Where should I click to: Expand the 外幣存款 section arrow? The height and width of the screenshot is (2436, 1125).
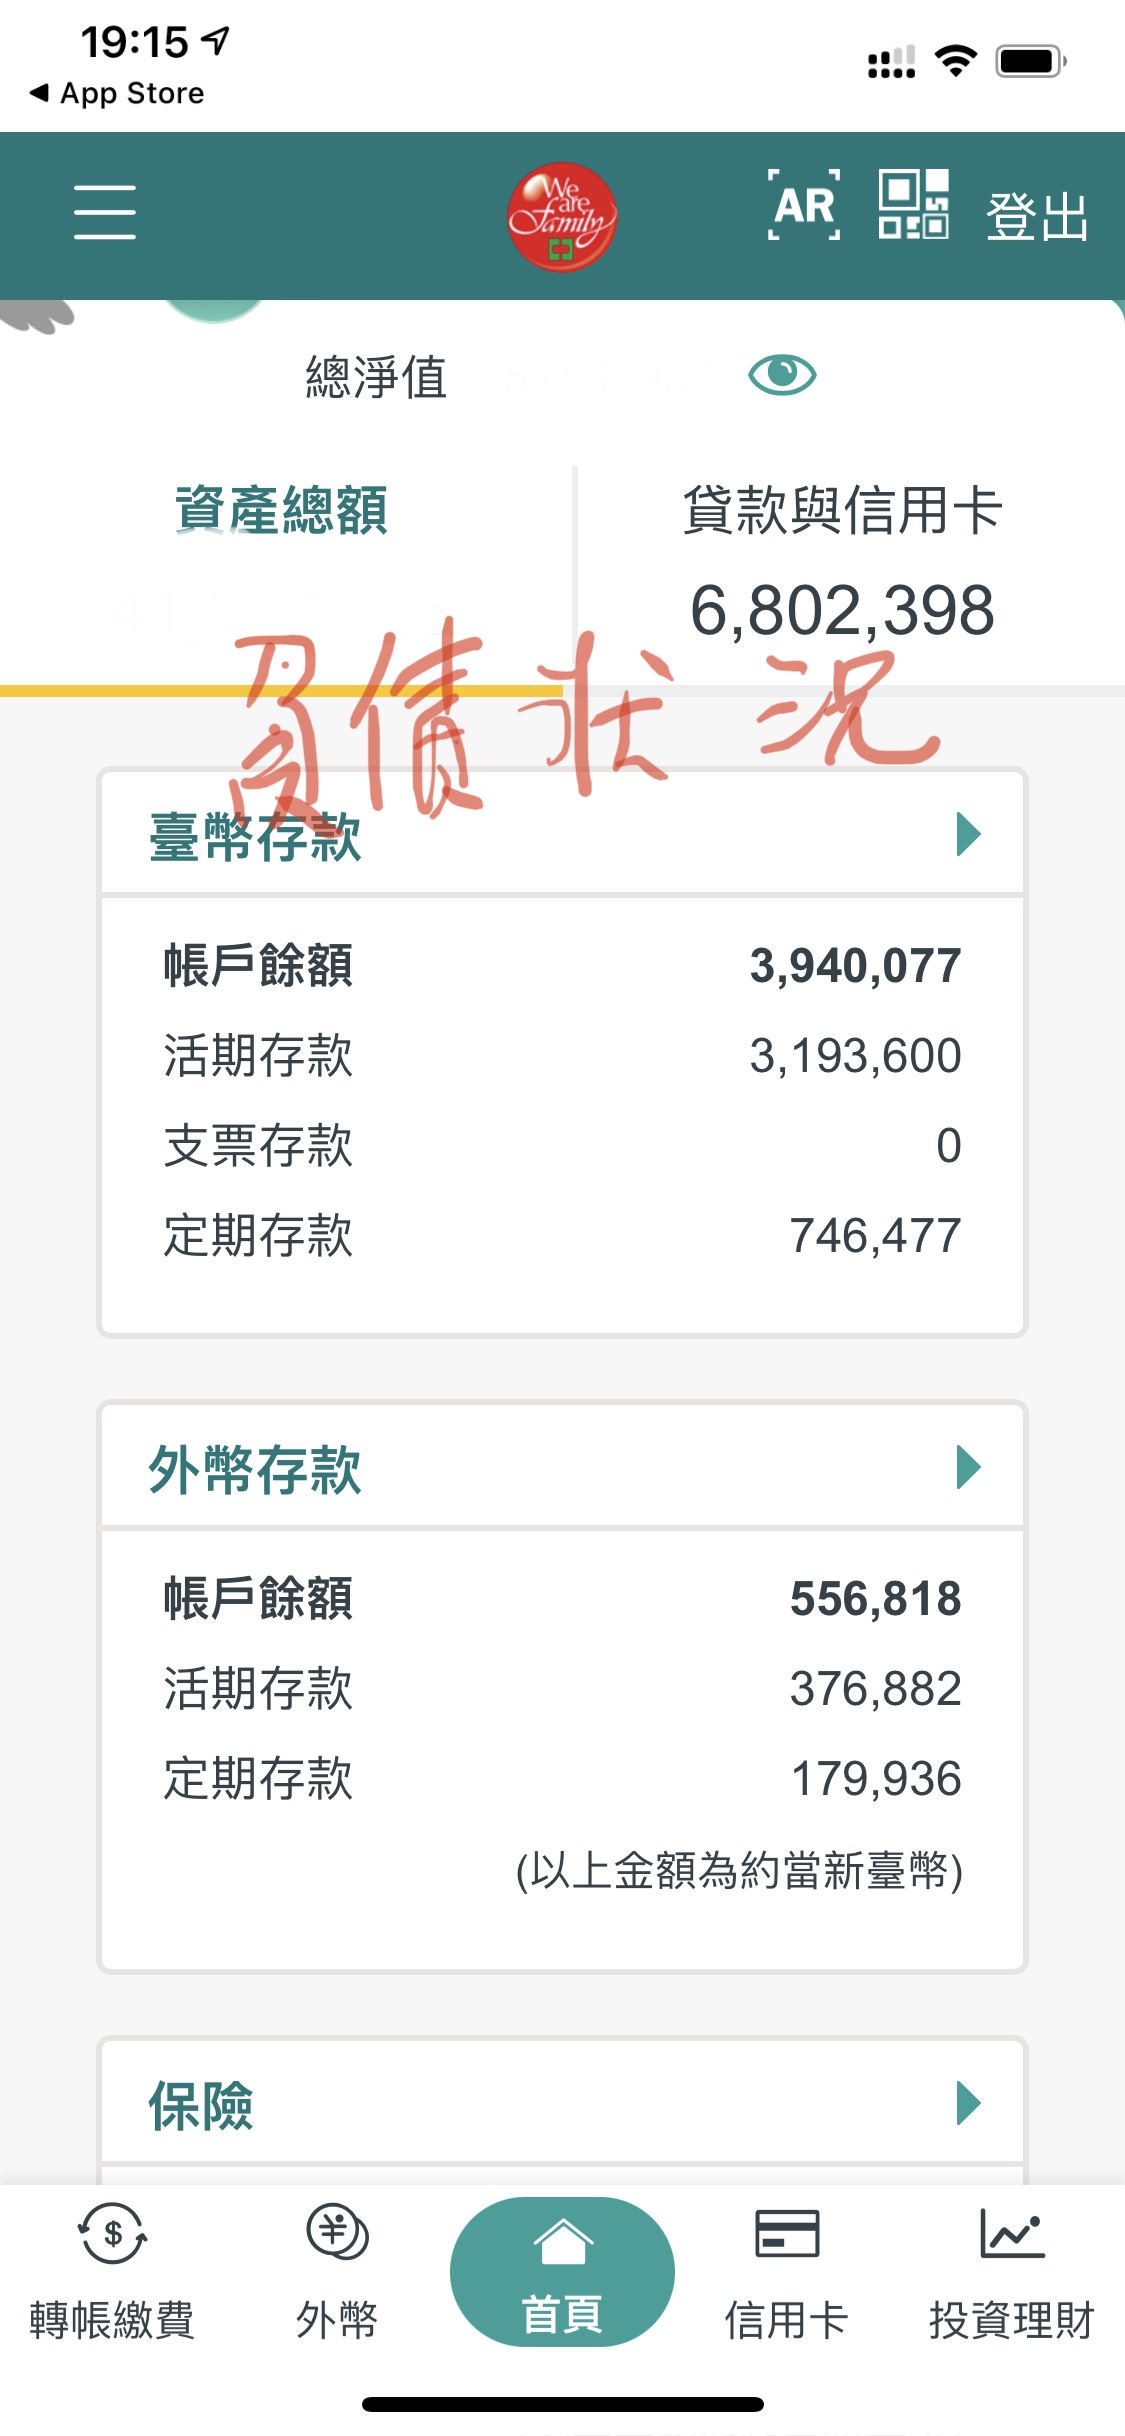(967, 1467)
